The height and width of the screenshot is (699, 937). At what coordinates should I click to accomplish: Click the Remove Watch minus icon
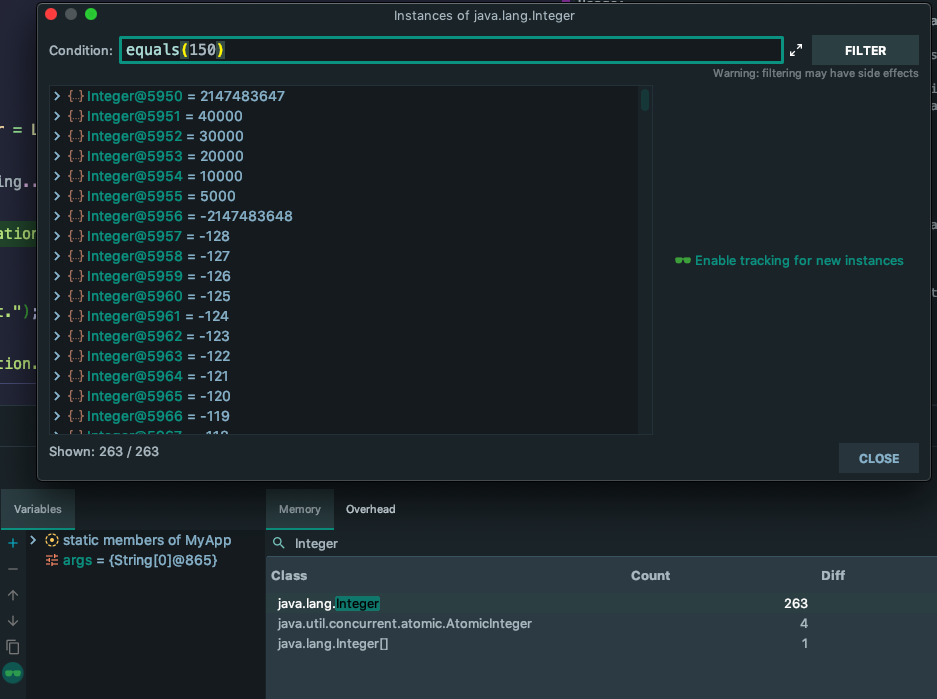13,569
